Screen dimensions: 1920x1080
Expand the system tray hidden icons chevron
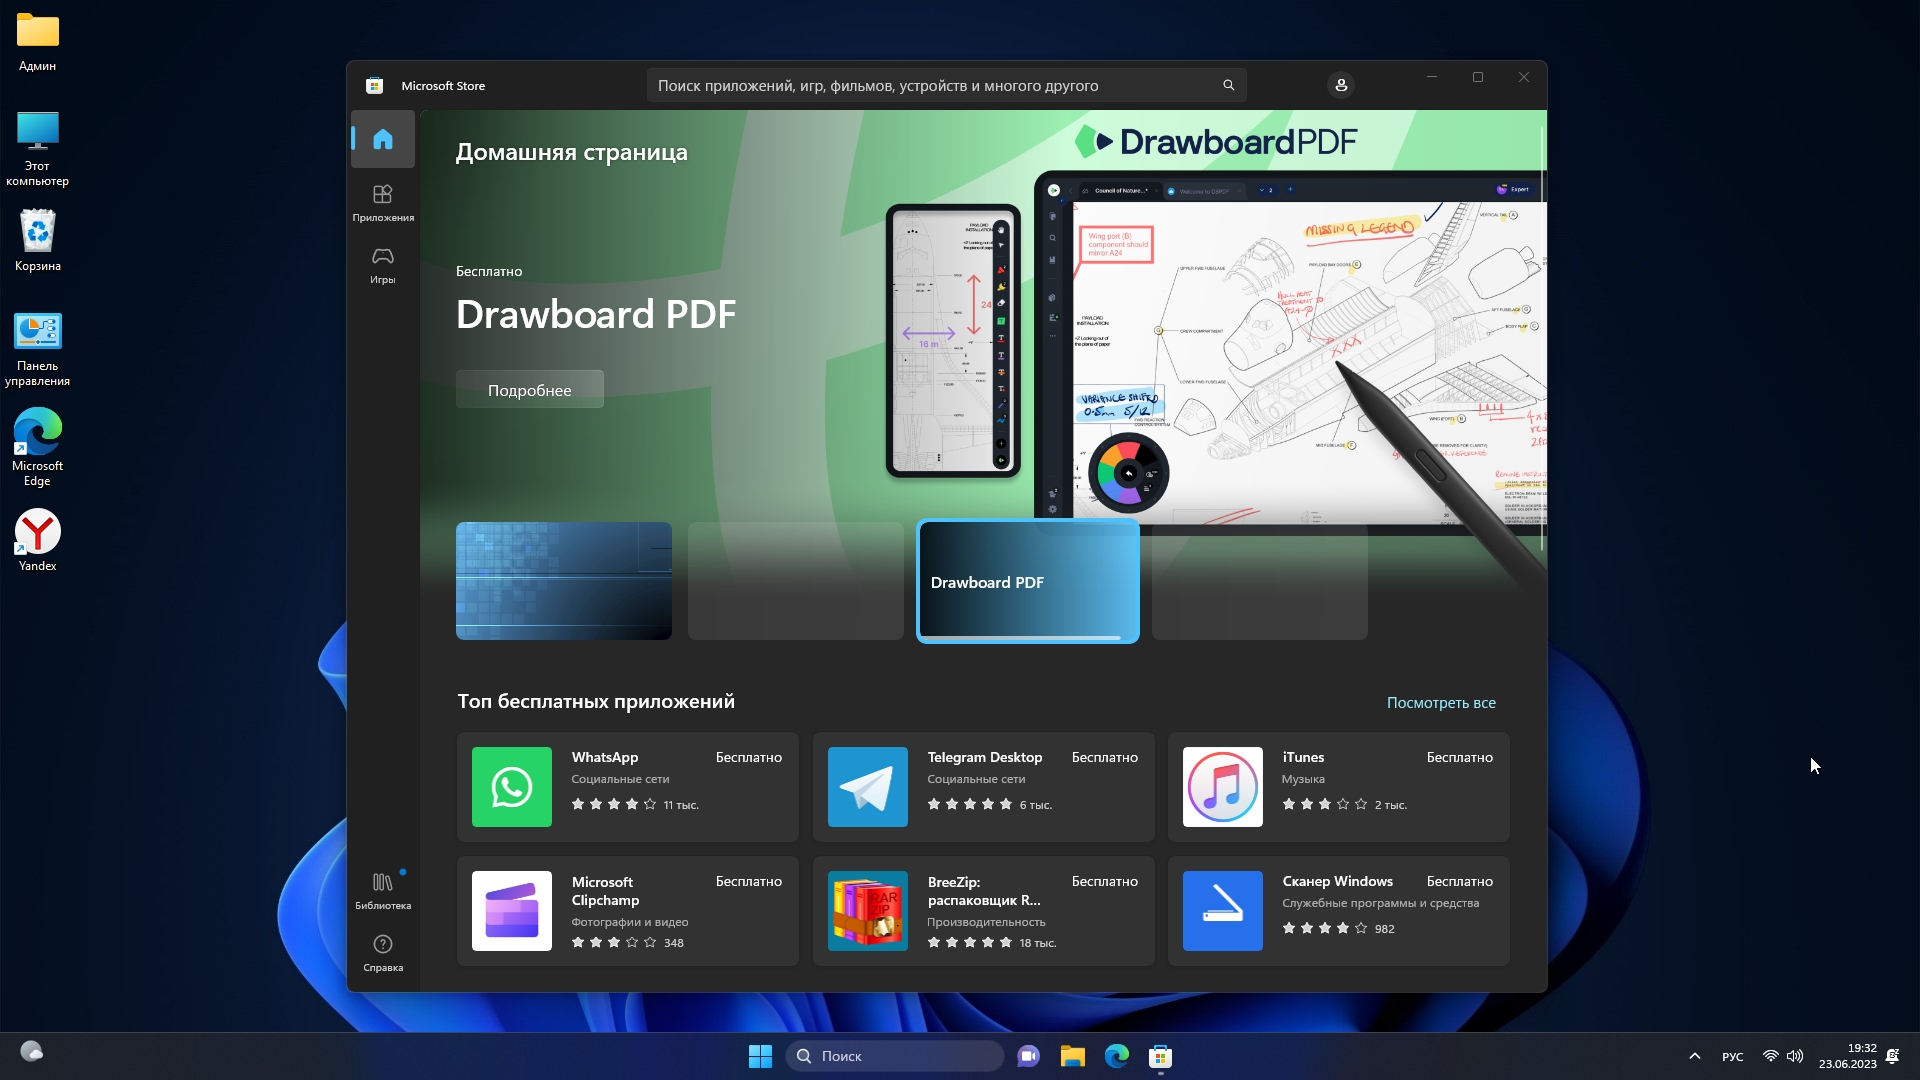[x=1694, y=1056]
